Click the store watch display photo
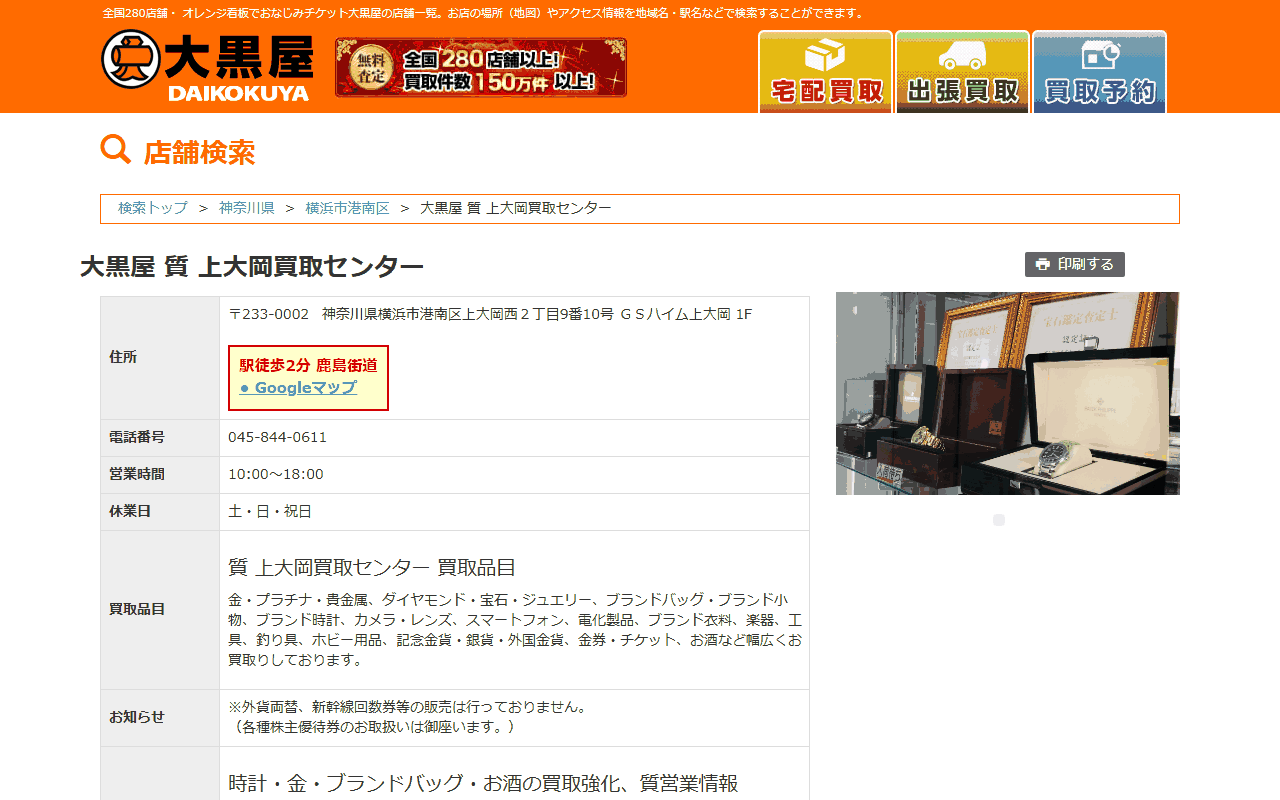This screenshot has height=800, width=1280. coord(1008,393)
